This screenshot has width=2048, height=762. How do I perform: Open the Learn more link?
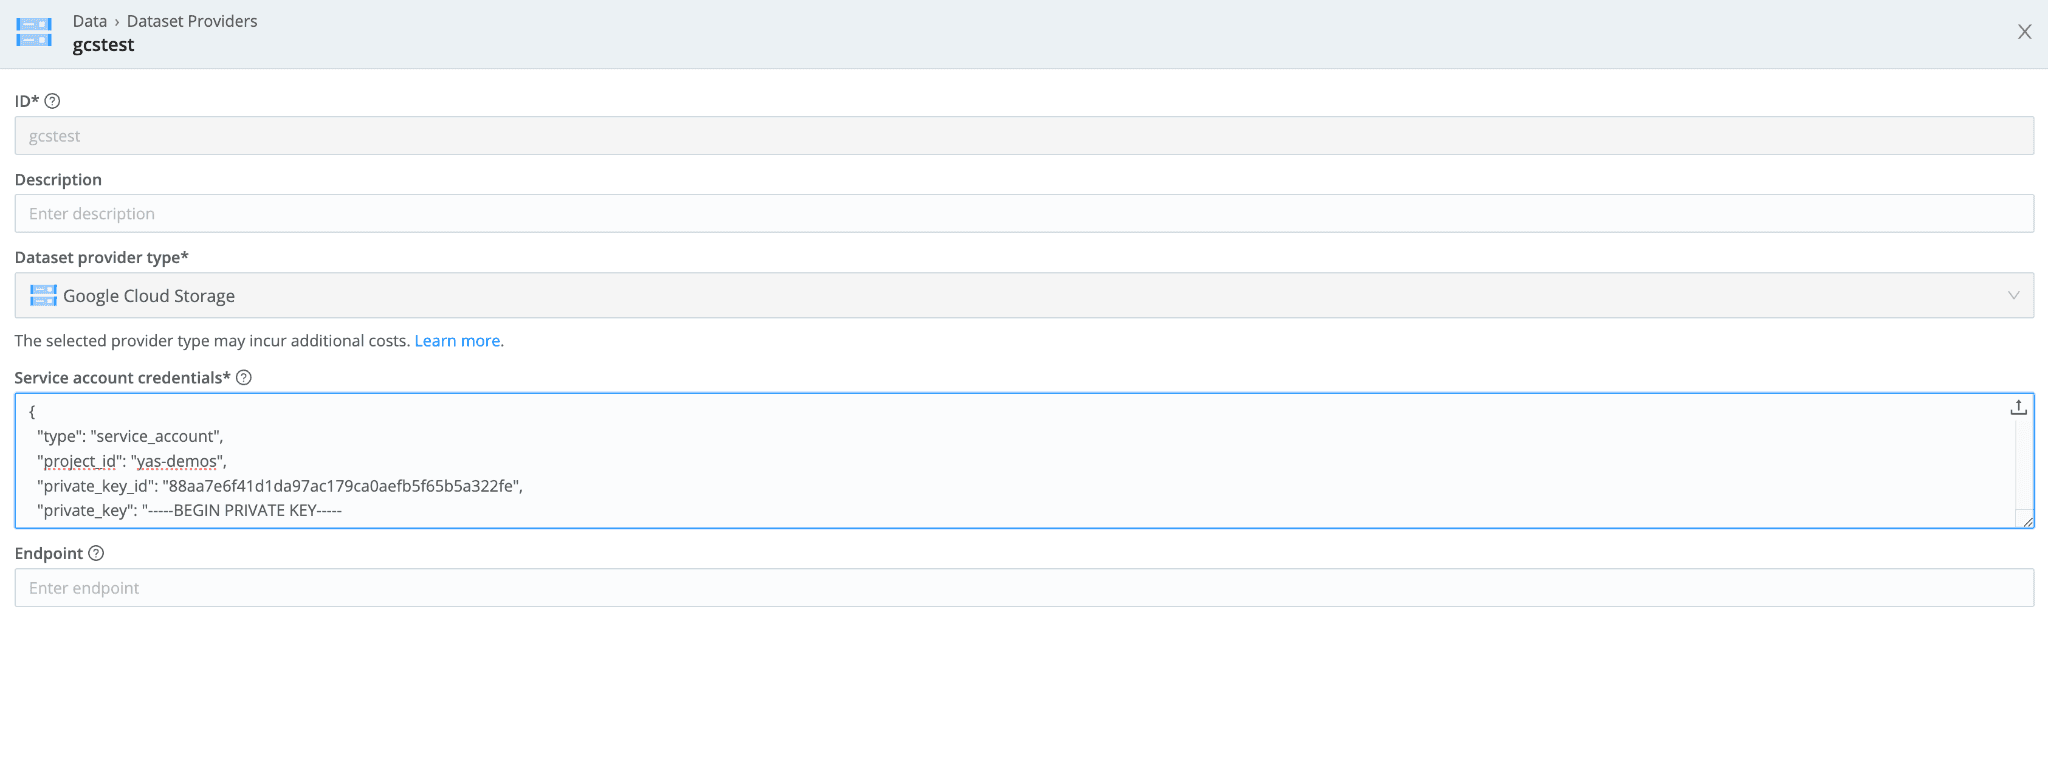457,341
